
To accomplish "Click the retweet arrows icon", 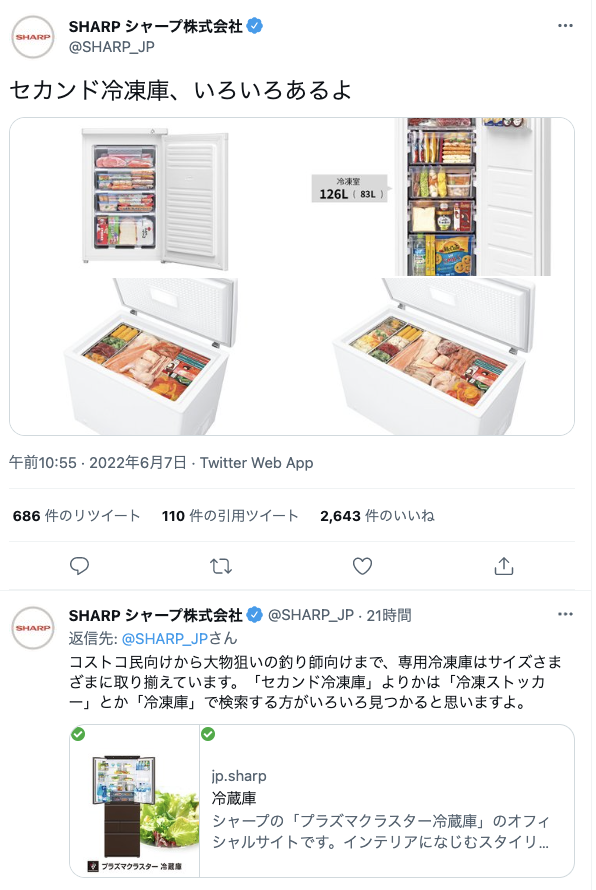I will (221, 566).
